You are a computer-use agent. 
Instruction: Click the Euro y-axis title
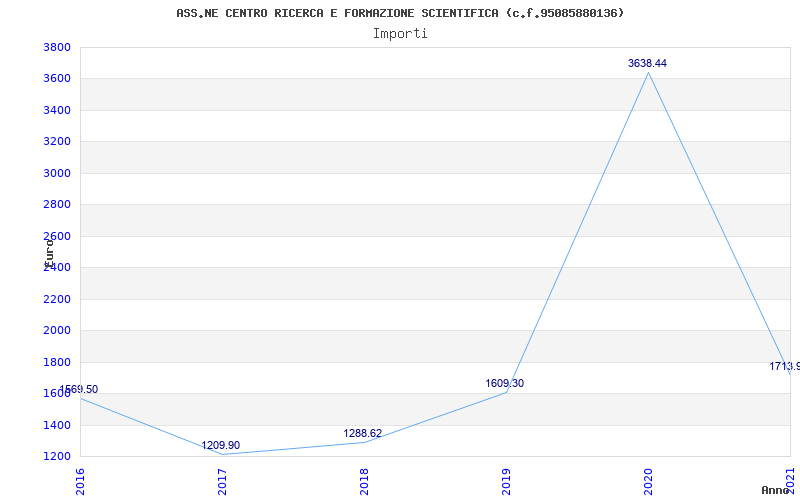pos(49,253)
